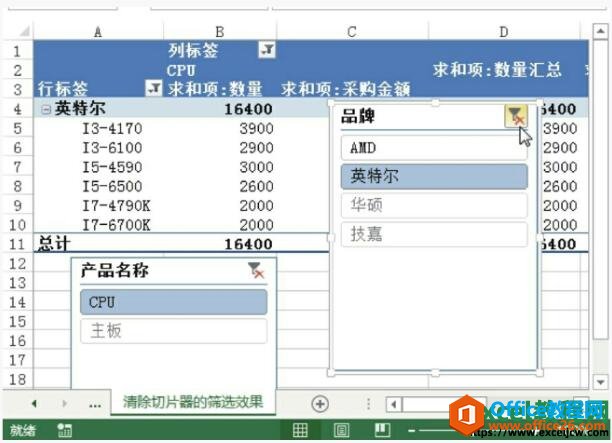The height and width of the screenshot is (443, 612).
Task: Click cell I5-4590
Action: click(112, 167)
